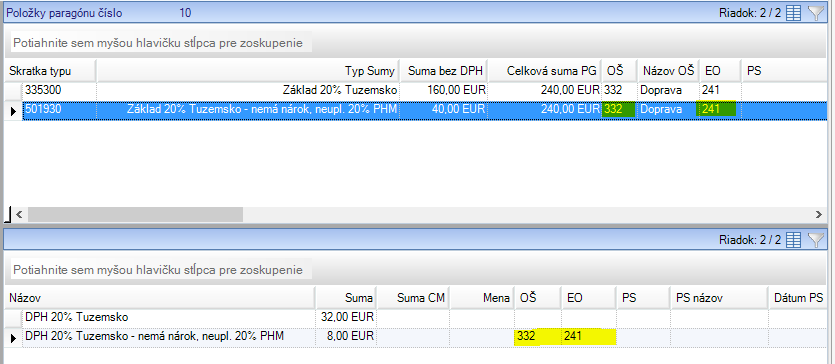Click Názov column header in lower table
Screen dimensions: 835x364
coord(160,298)
